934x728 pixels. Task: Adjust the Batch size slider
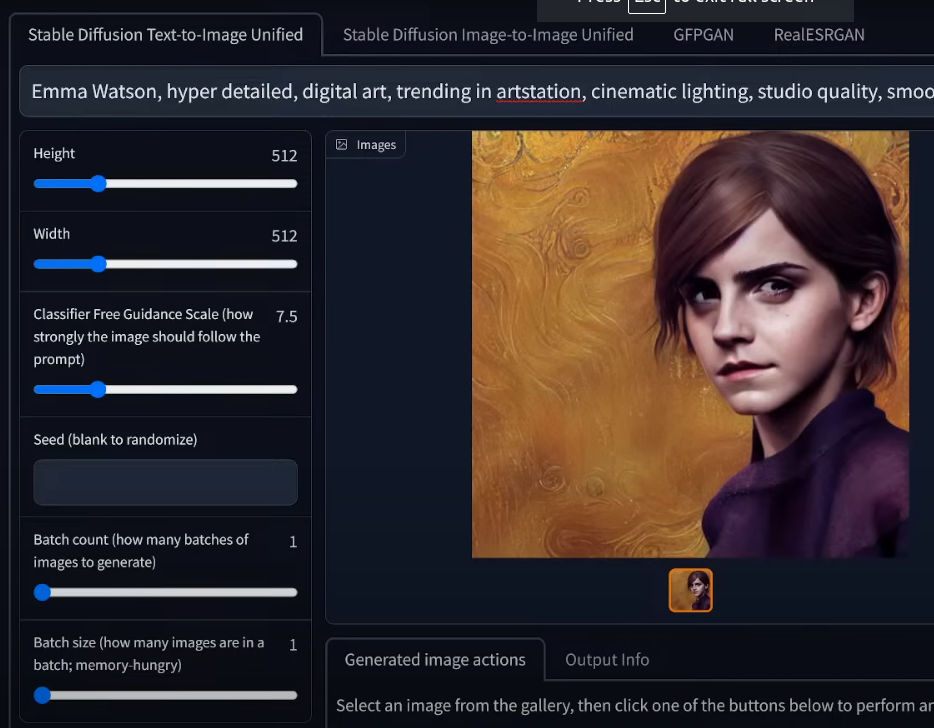tap(166, 695)
